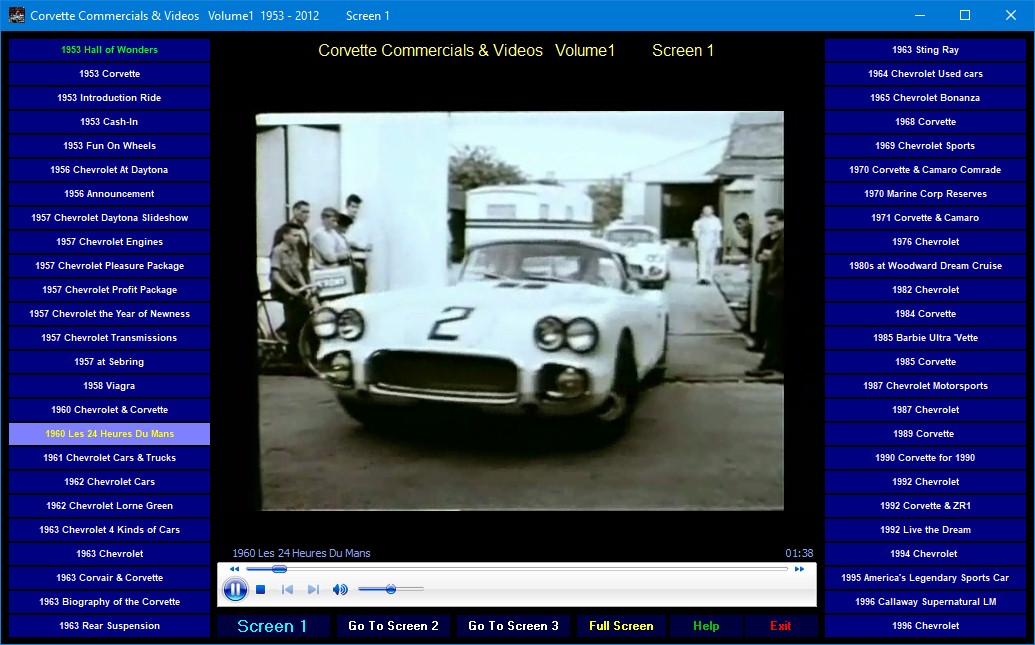This screenshot has width=1035, height=645.
Task: Open the Help button
Action: (x=706, y=626)
